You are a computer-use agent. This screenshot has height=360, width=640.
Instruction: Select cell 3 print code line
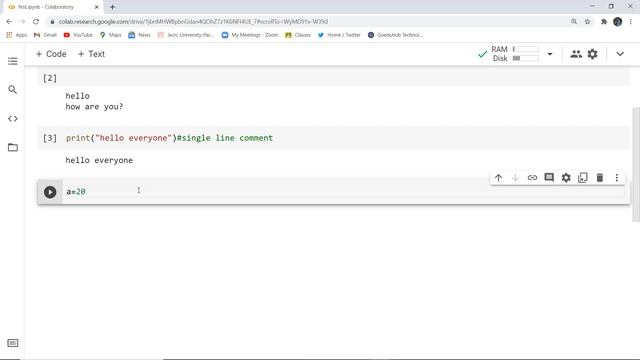click(x=169, y=138)
